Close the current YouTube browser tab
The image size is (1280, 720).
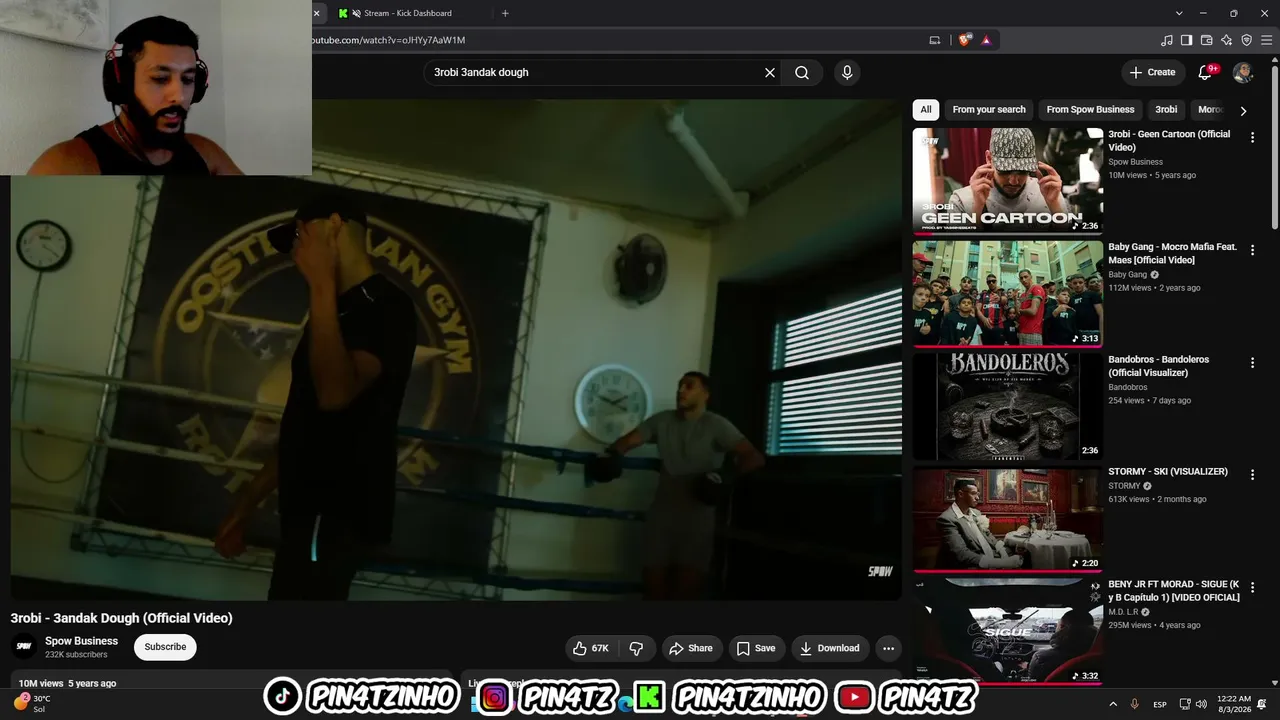316,13
